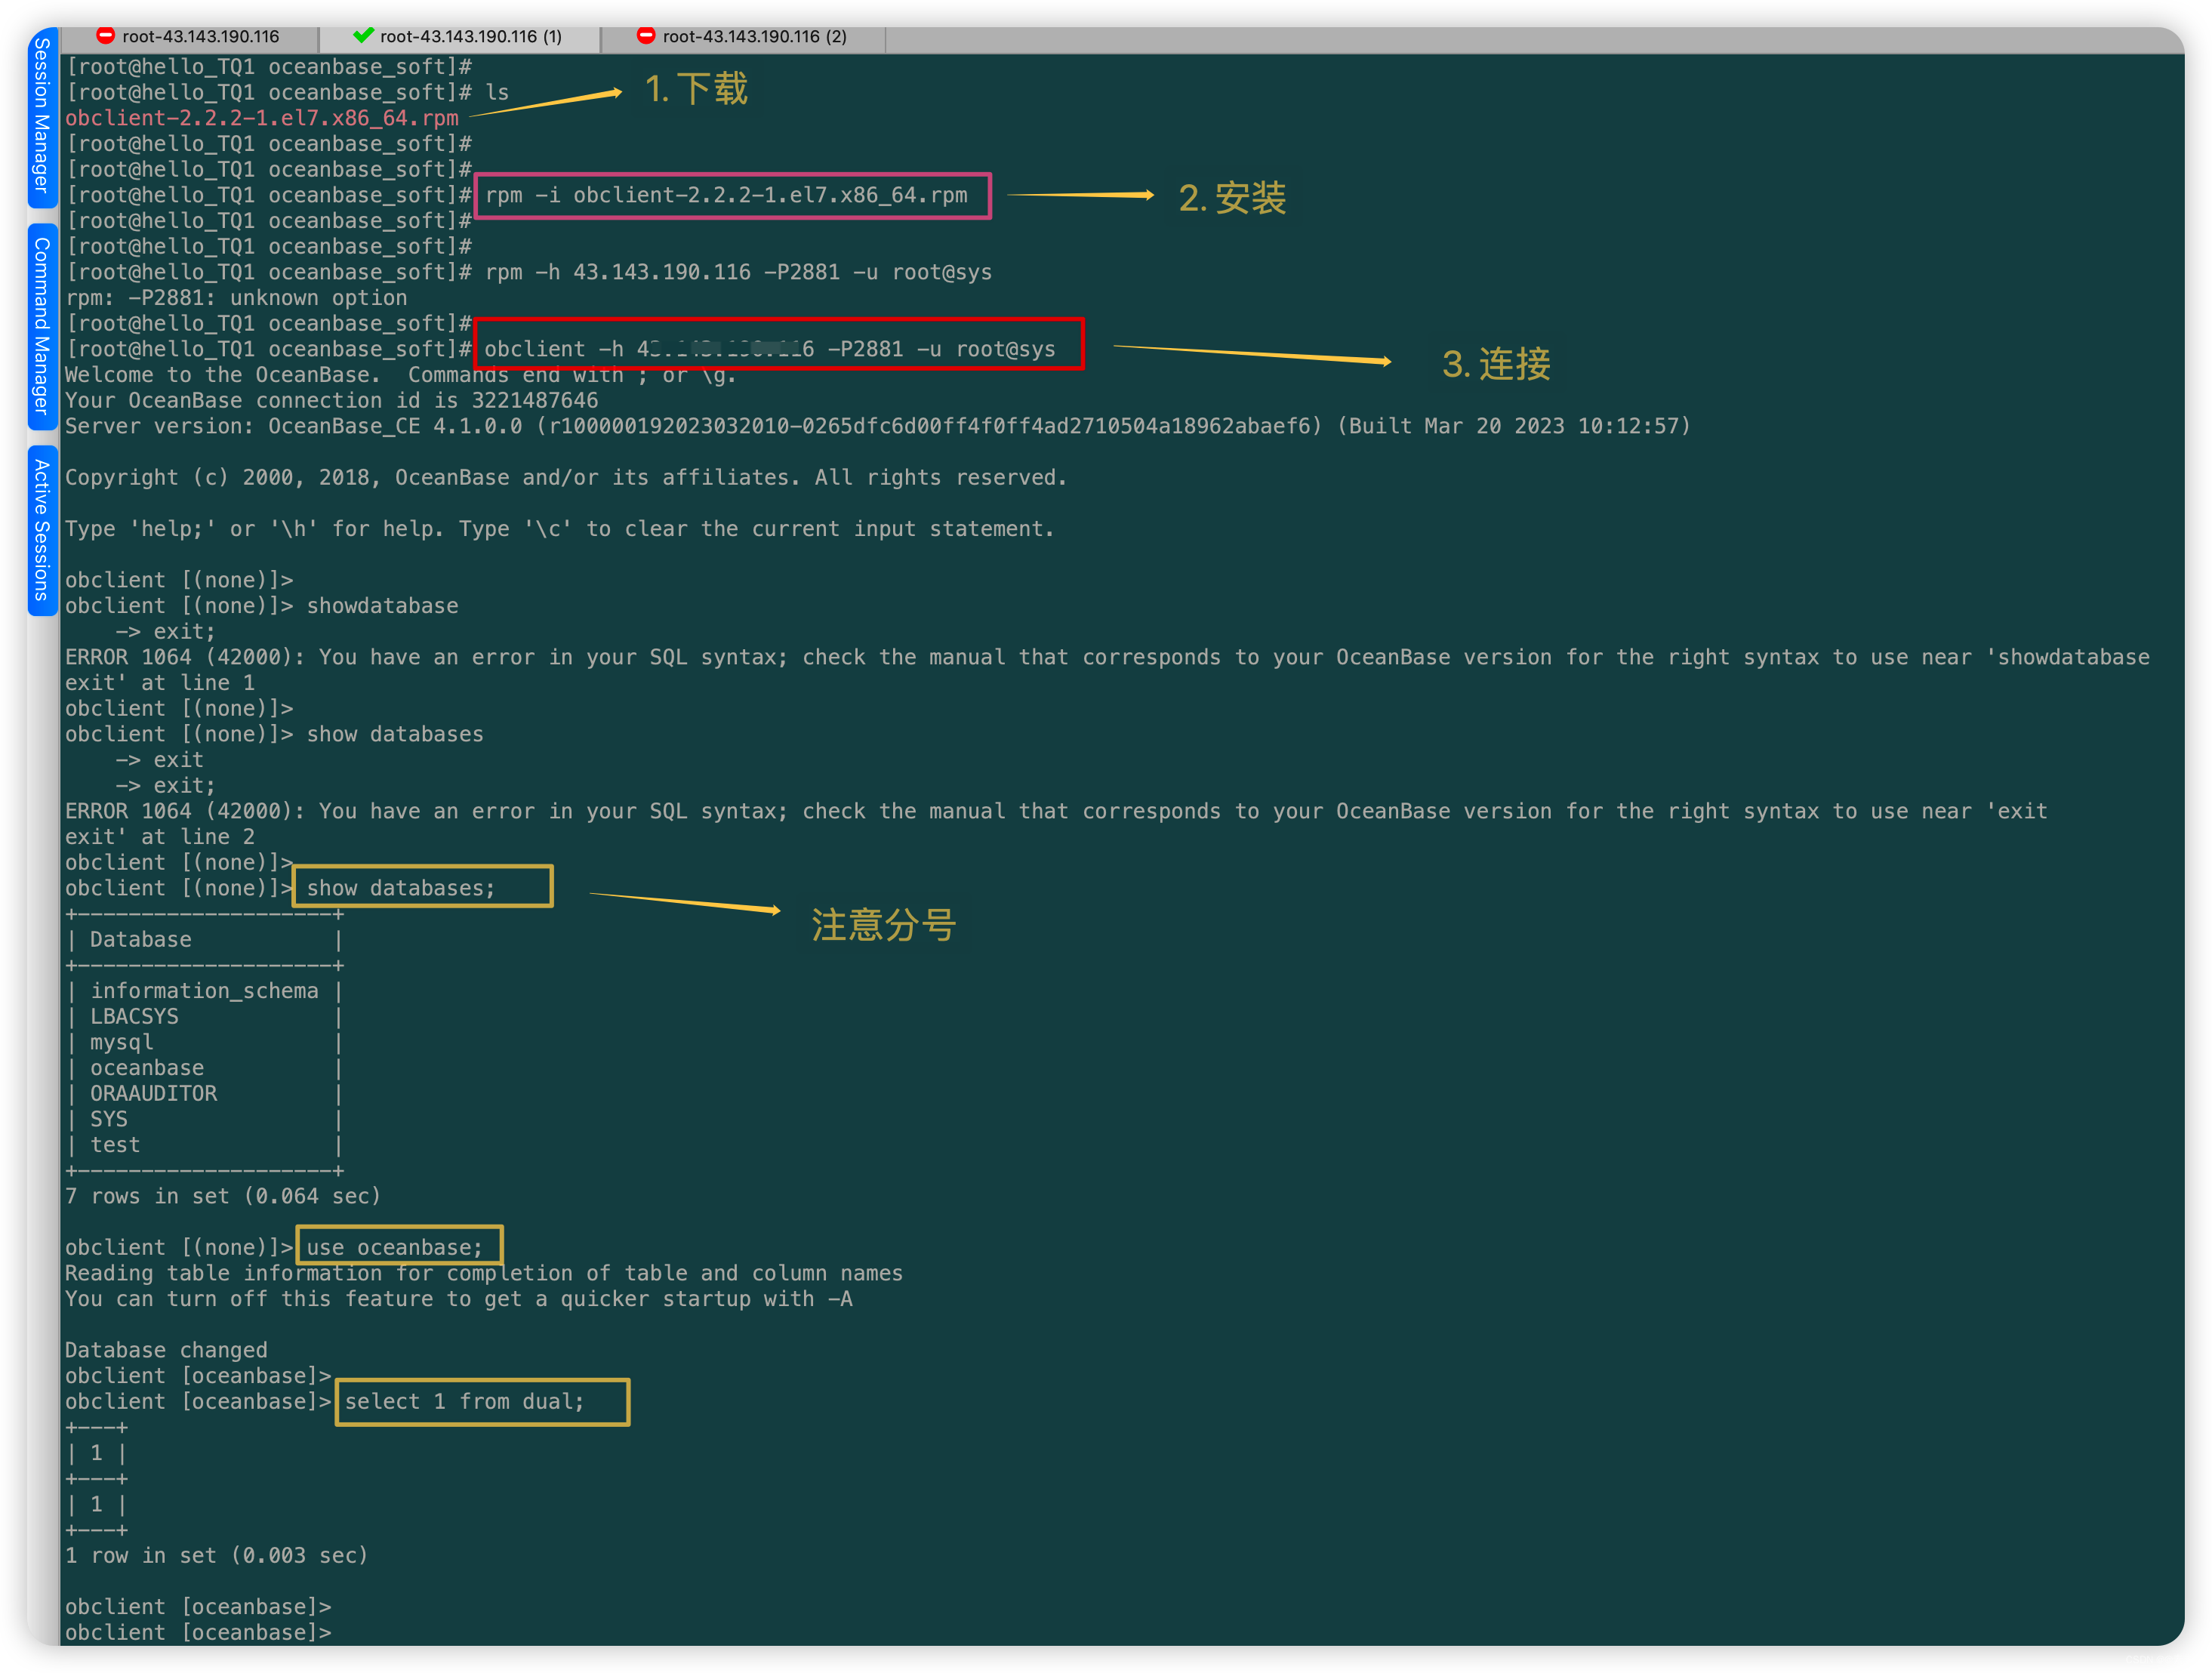Click the red disconnected icon on the first session tab

tap(105, 35)
